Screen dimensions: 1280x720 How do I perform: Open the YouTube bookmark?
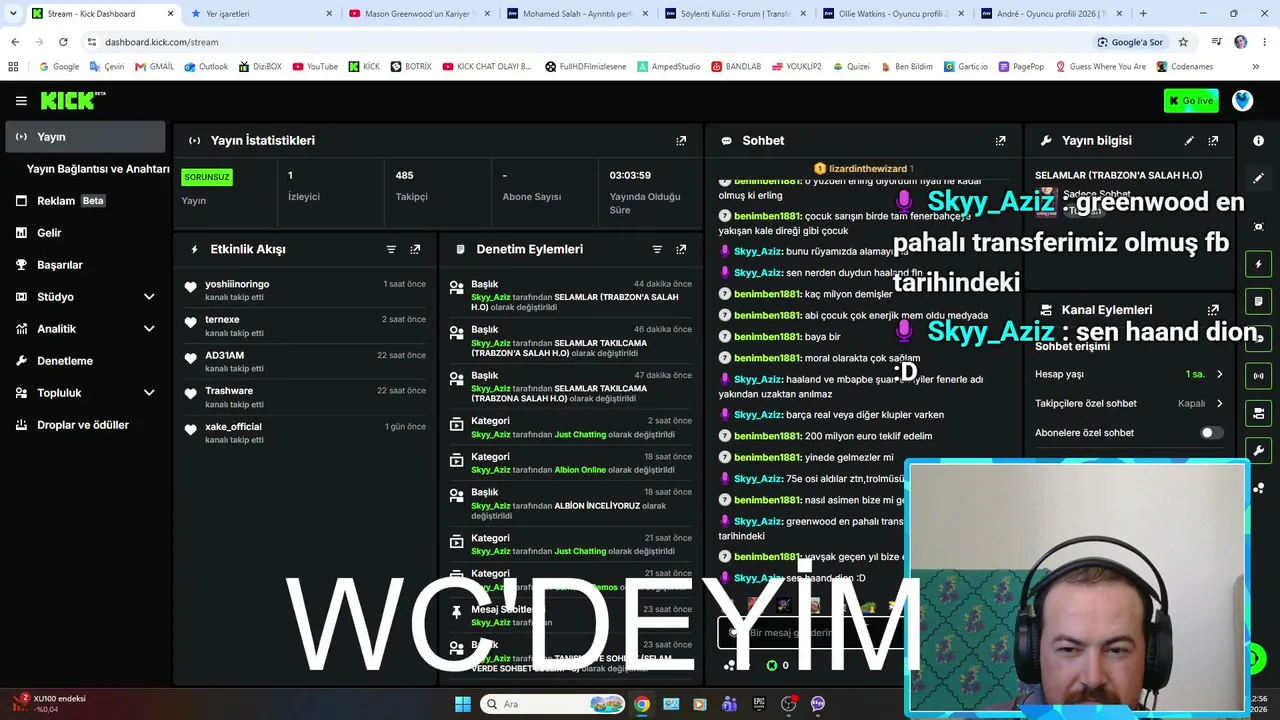[x=315, y=67]
